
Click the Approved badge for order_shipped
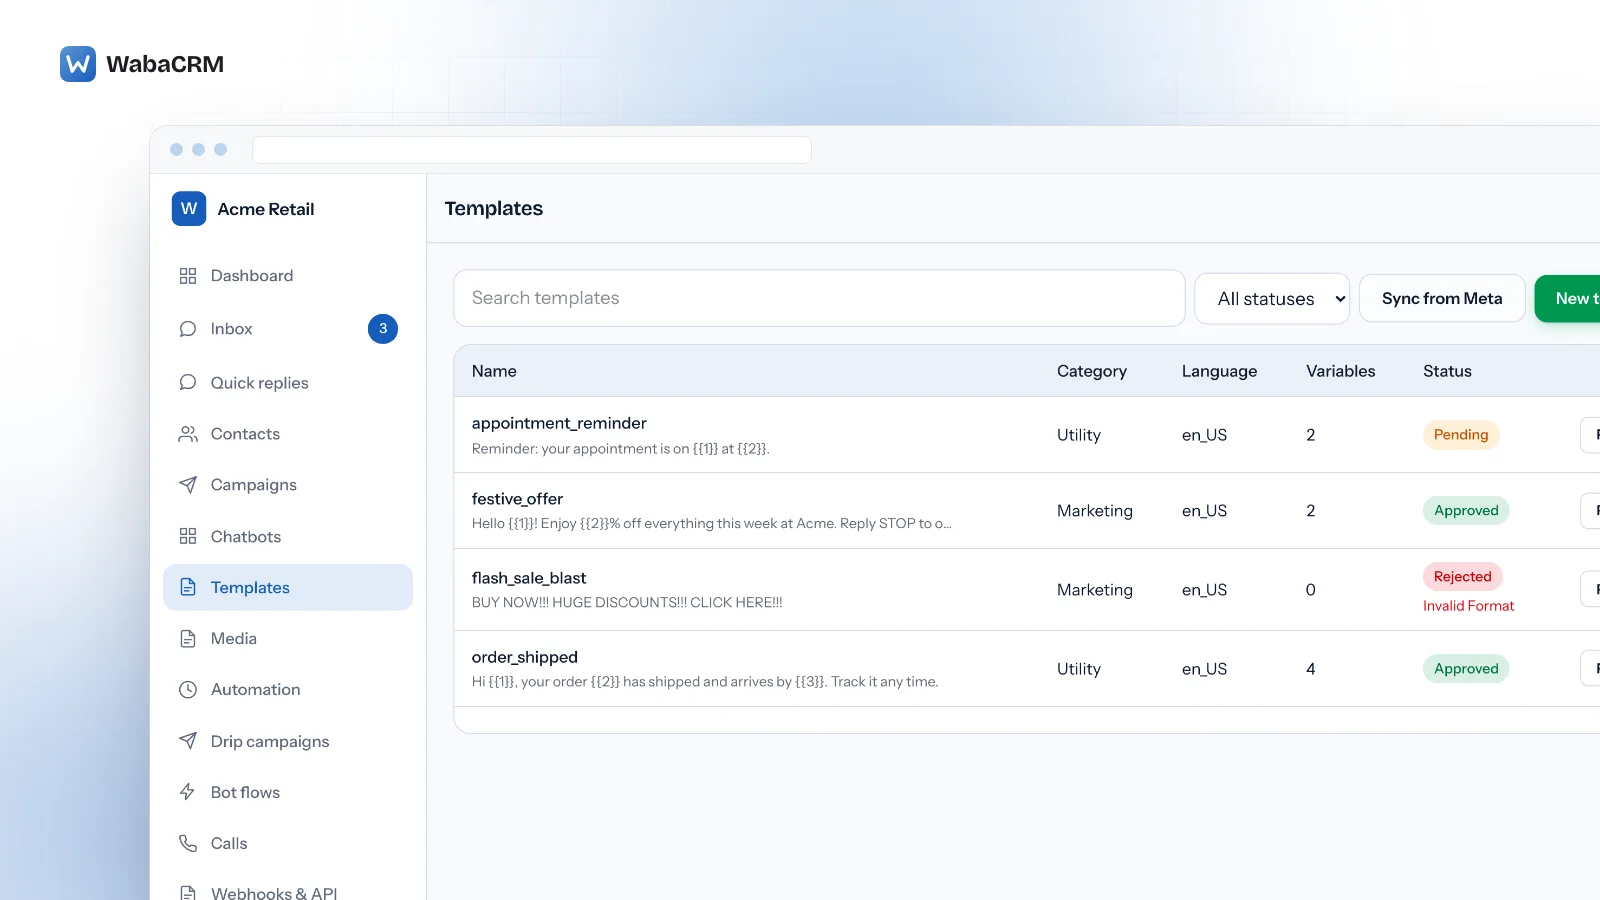click(x=1466, y=669)
